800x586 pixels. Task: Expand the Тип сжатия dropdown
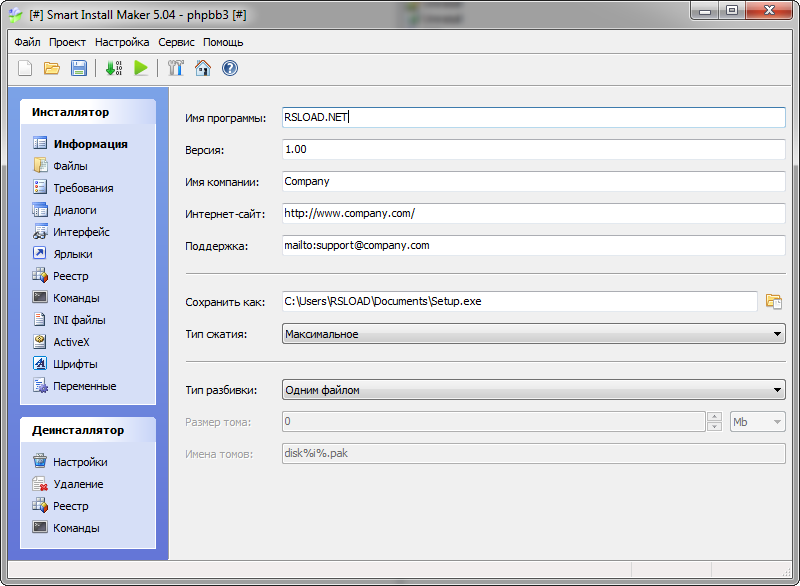tap(777, 334)
